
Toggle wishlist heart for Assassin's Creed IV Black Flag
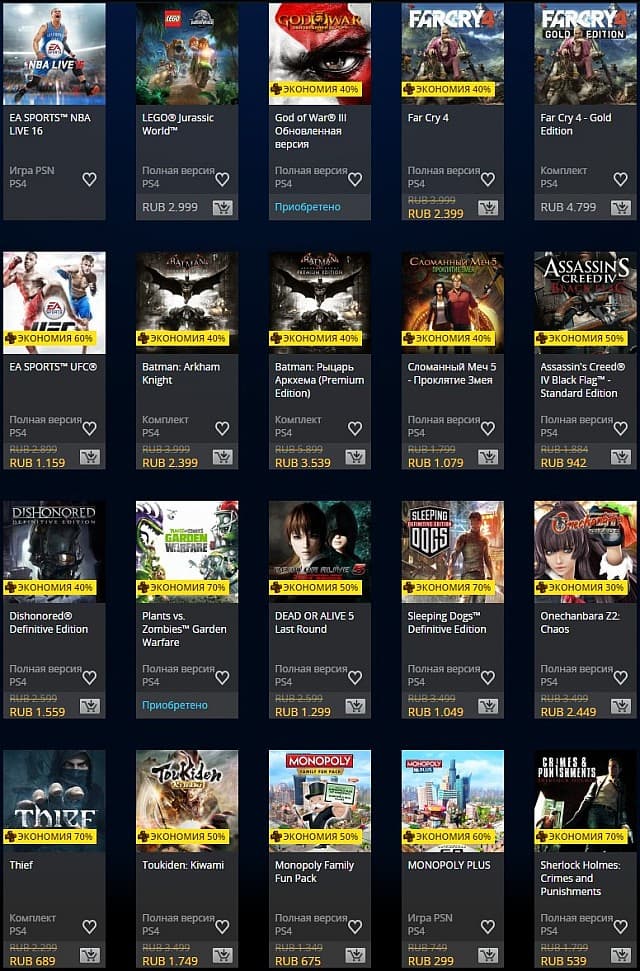[621, 429]
